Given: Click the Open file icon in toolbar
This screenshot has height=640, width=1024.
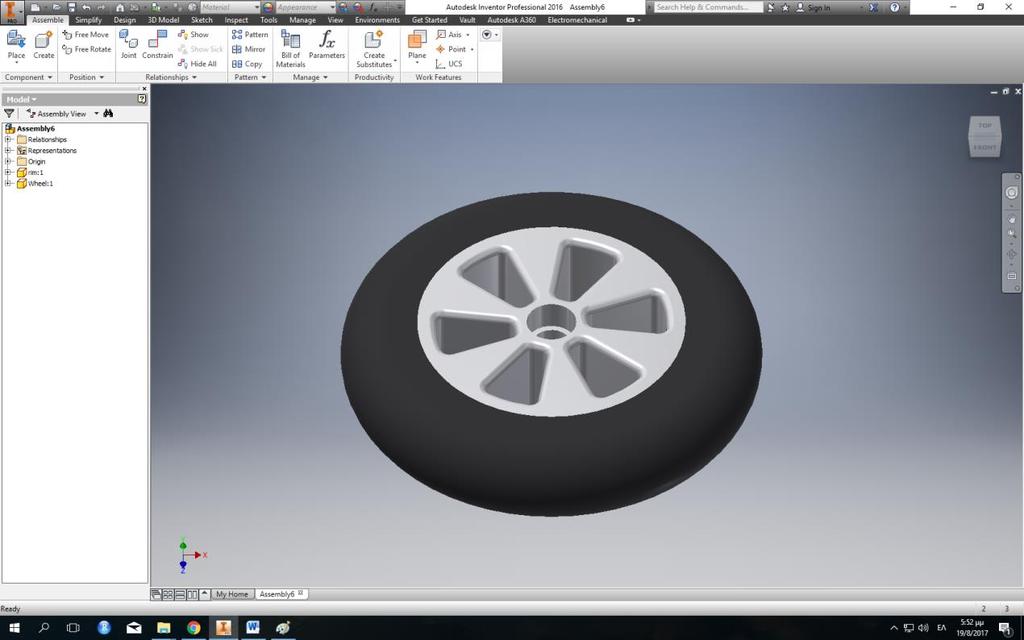Looking at the screenshot, I should [57, 7].
